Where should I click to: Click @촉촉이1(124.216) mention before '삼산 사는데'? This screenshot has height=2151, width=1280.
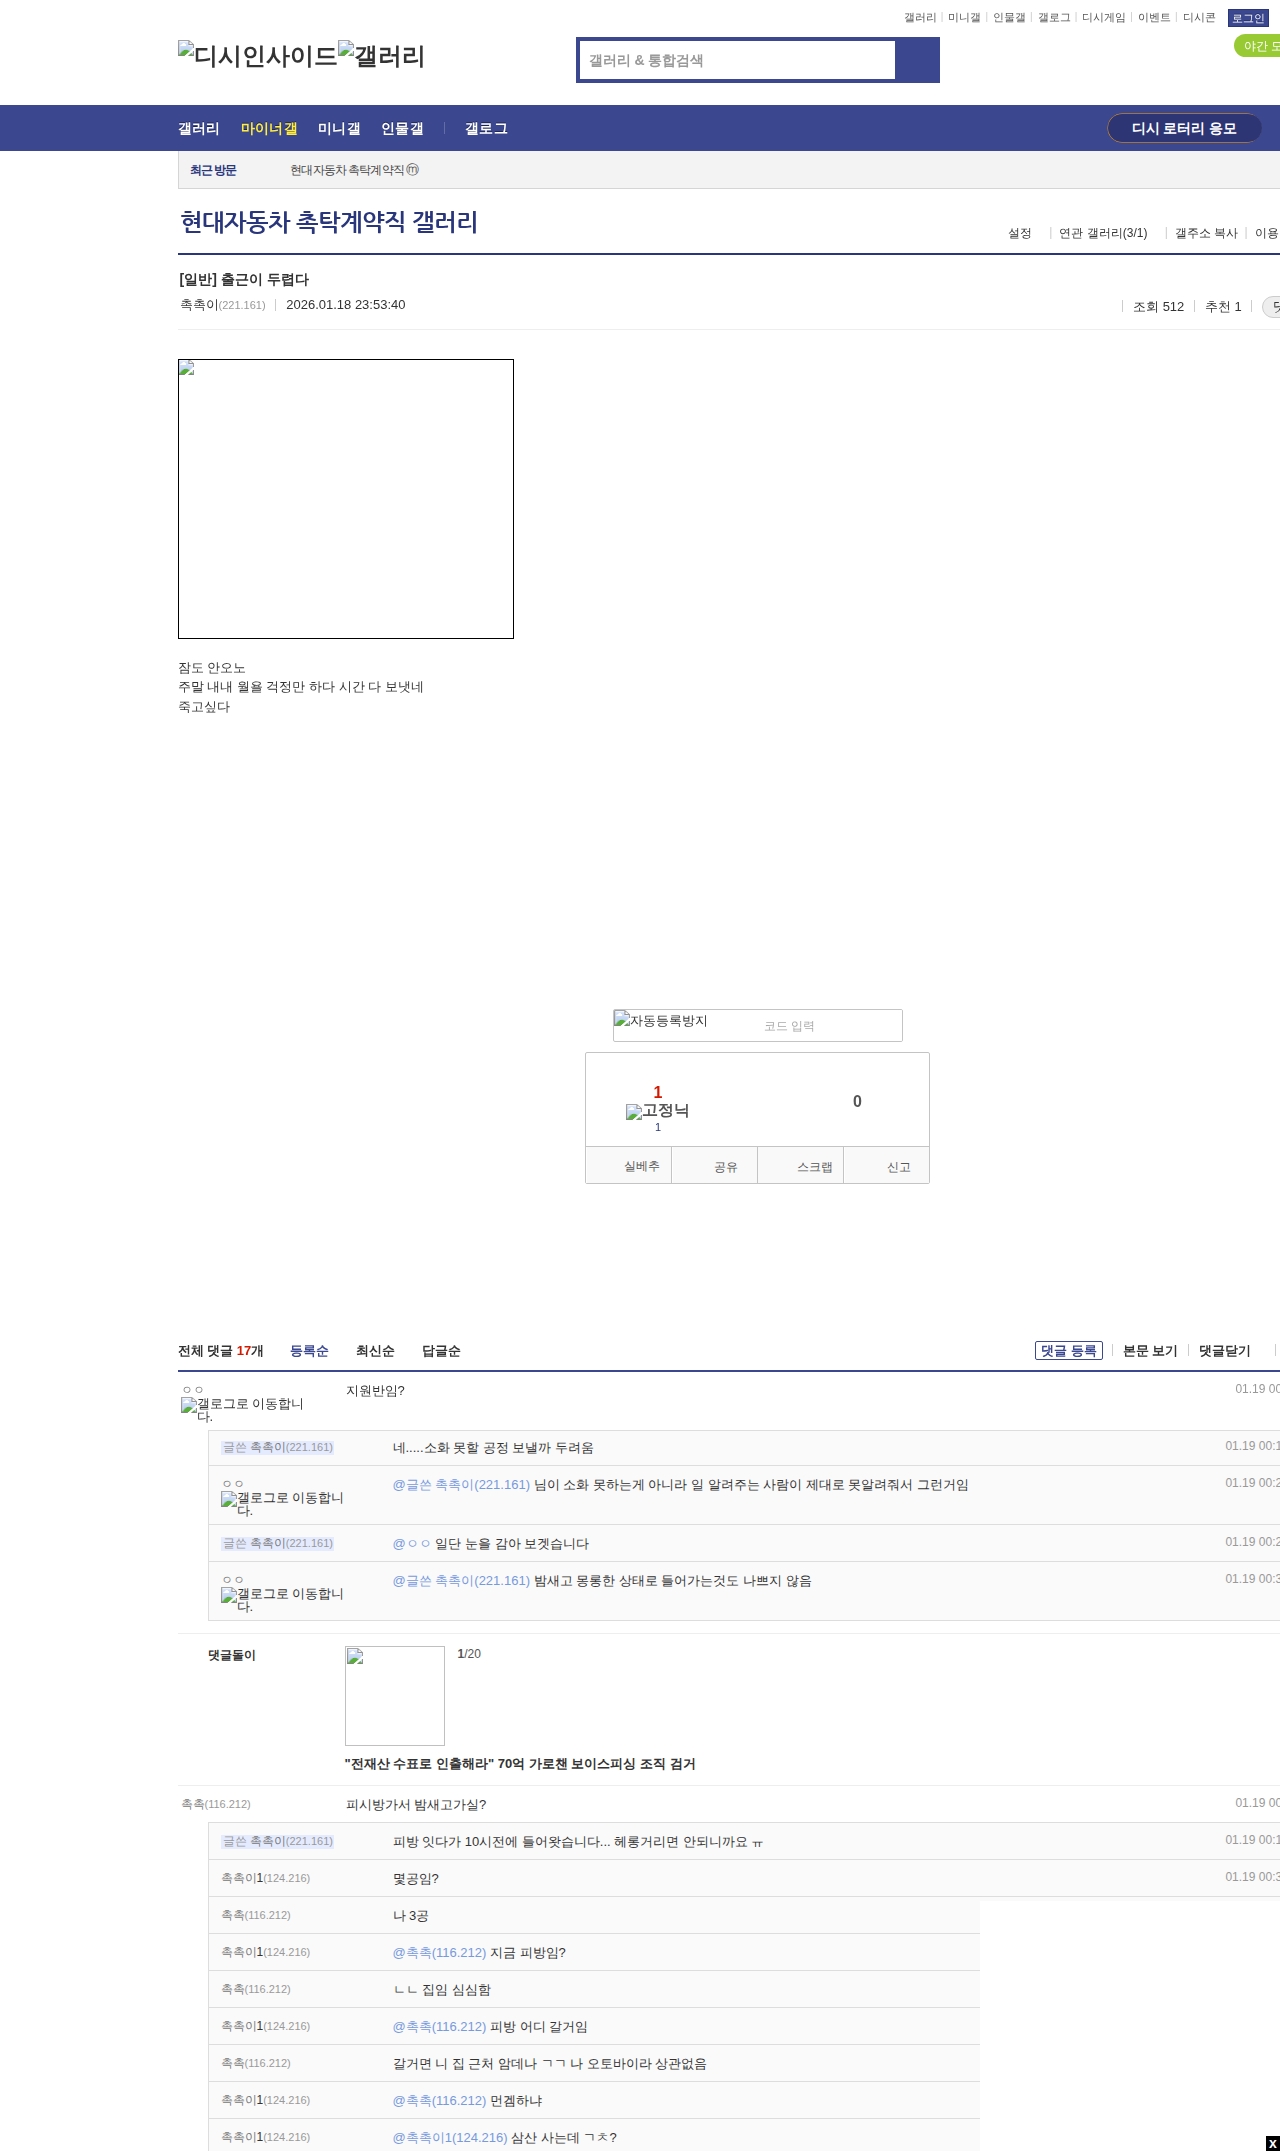[450, 2138]
